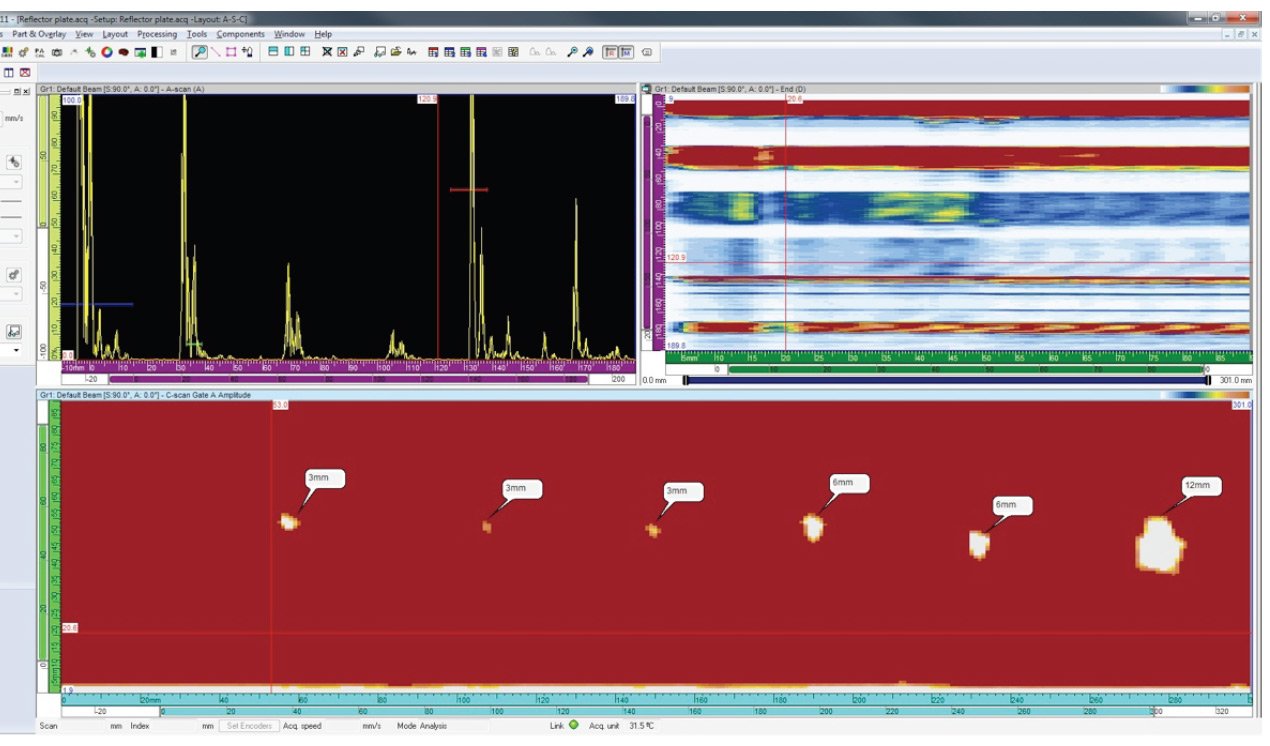The image size is (1270, 746).
Task: Open the Tools menu
Action: [197, 34]
